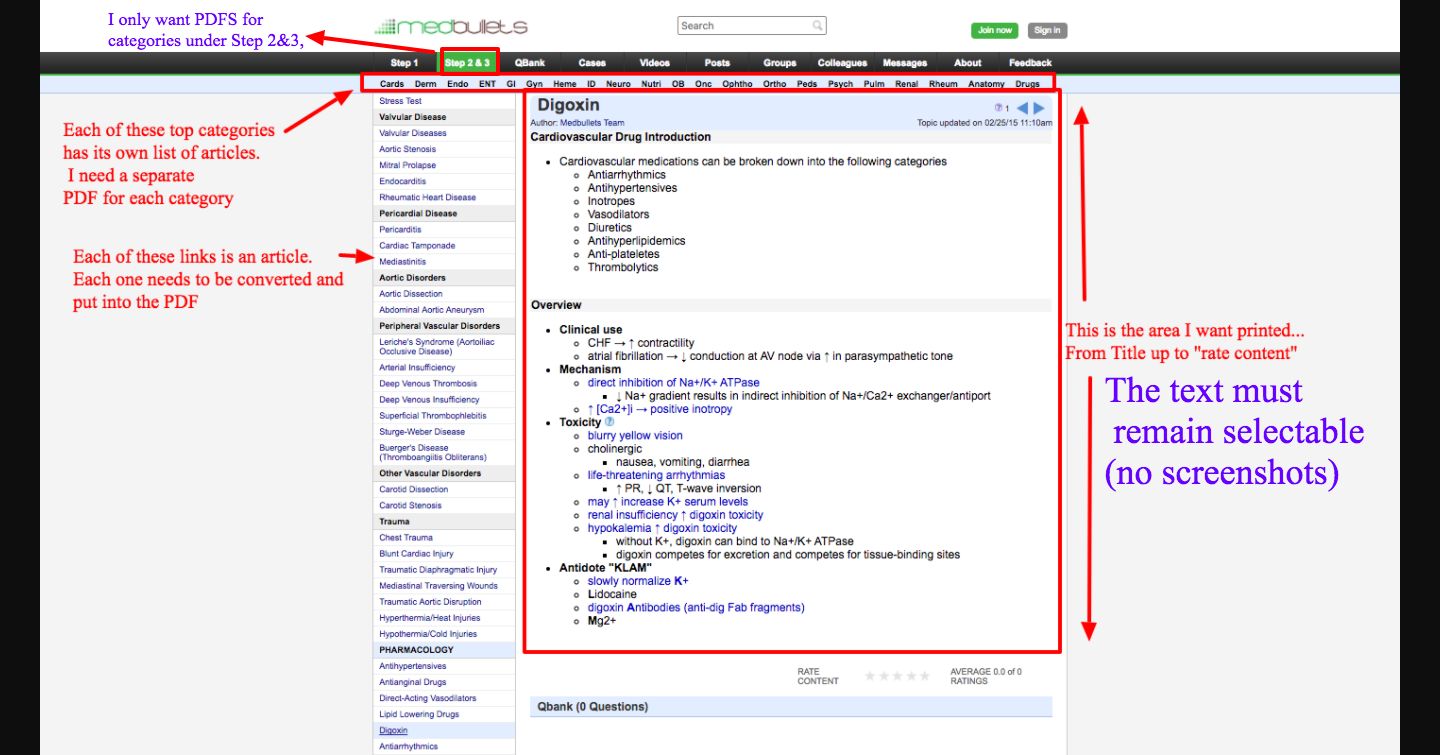Viewport: 1440px width, 755px height.
Task: Open the Mitral Prolapse article
Action: [407, 165]
